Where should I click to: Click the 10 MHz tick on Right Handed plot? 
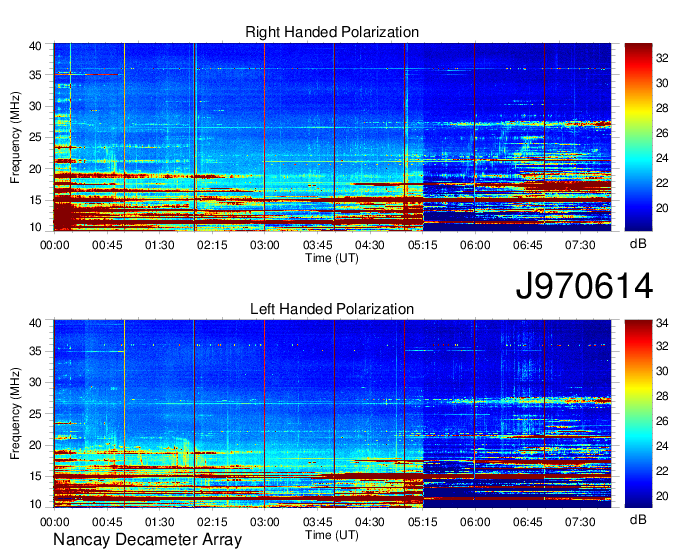(35, 227)
